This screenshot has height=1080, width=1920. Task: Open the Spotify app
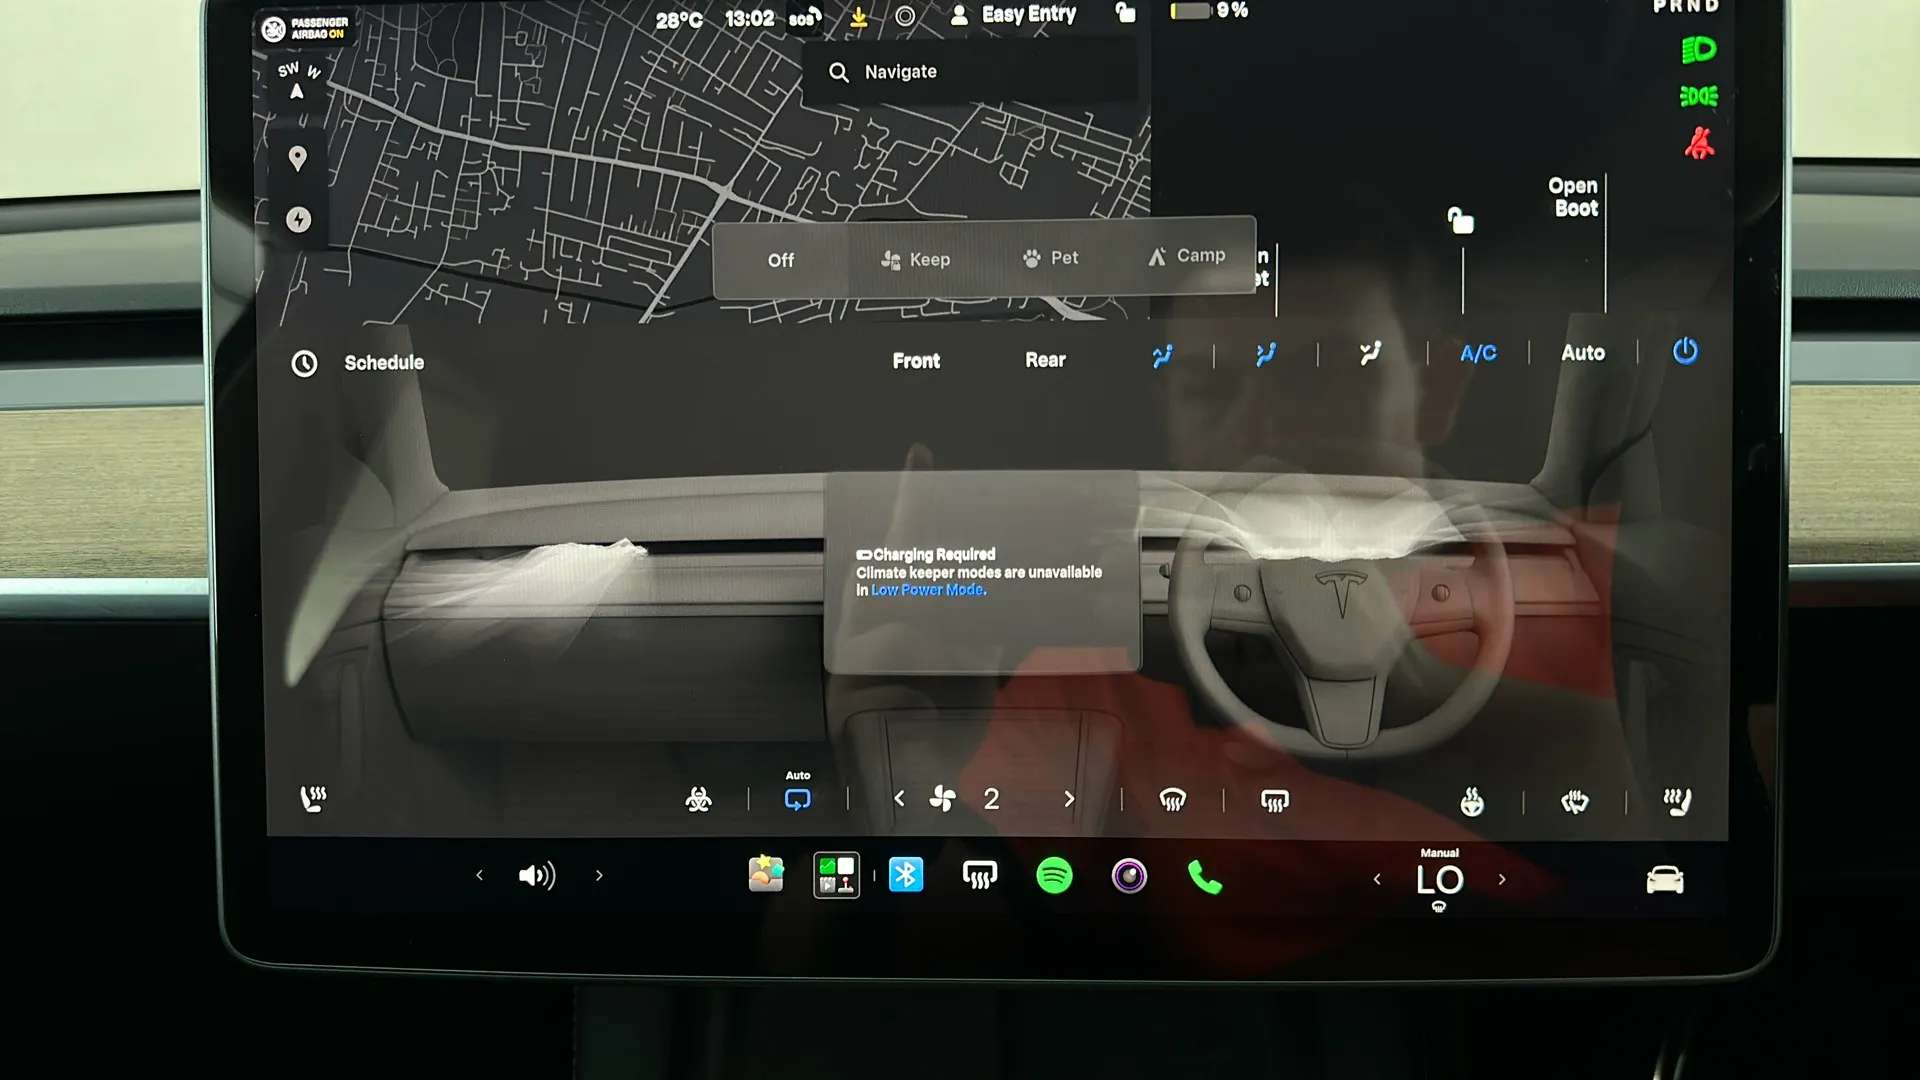[1054, 876]
